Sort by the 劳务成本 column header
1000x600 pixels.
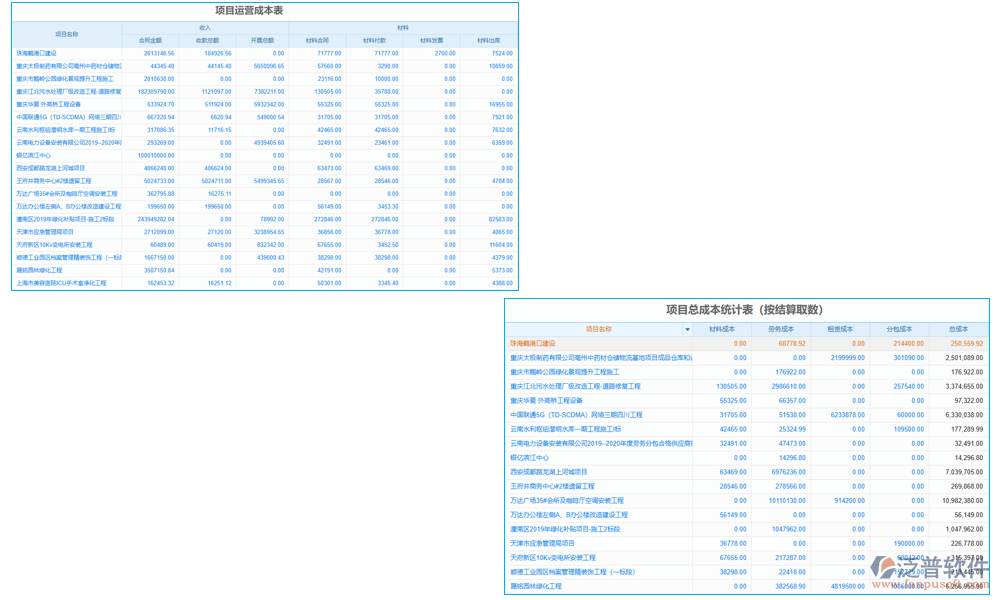[781, 329]
